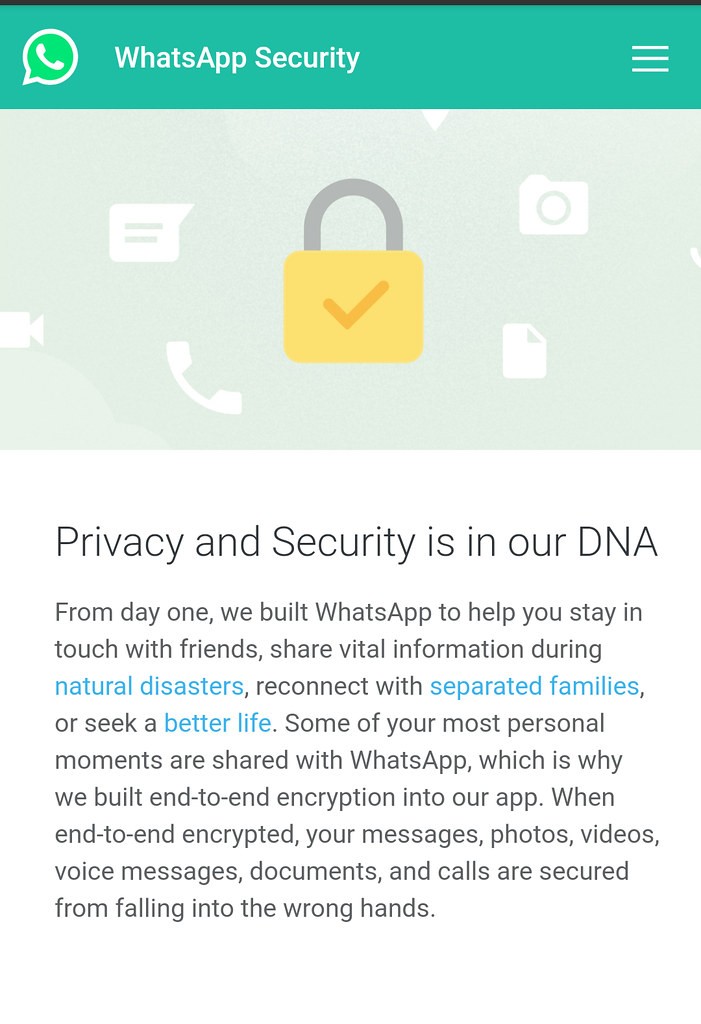This screenshot has width=701, height=1024.
Task: Click the document file icon
Action: pyautogui.click(x=524, y=351)
